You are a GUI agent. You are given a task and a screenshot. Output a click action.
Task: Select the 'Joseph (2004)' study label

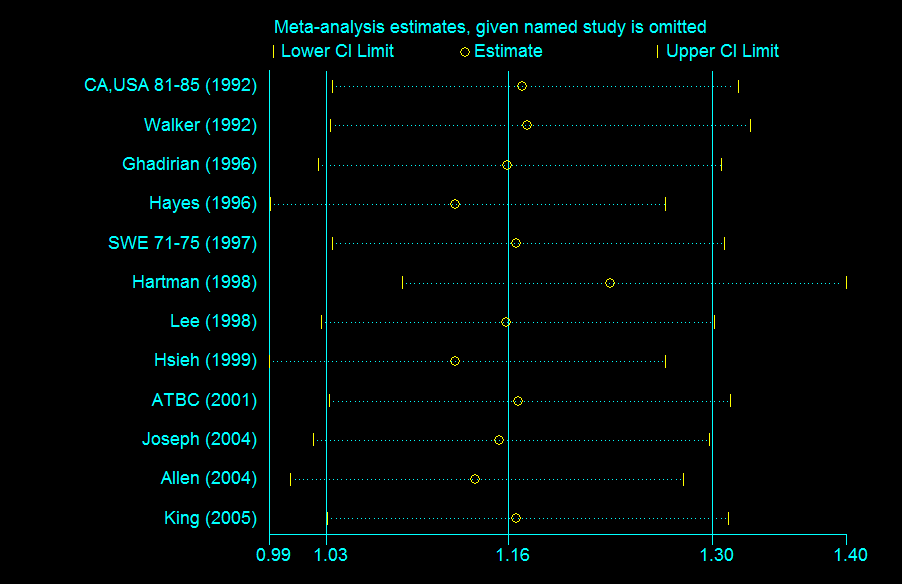click(199, 439)
